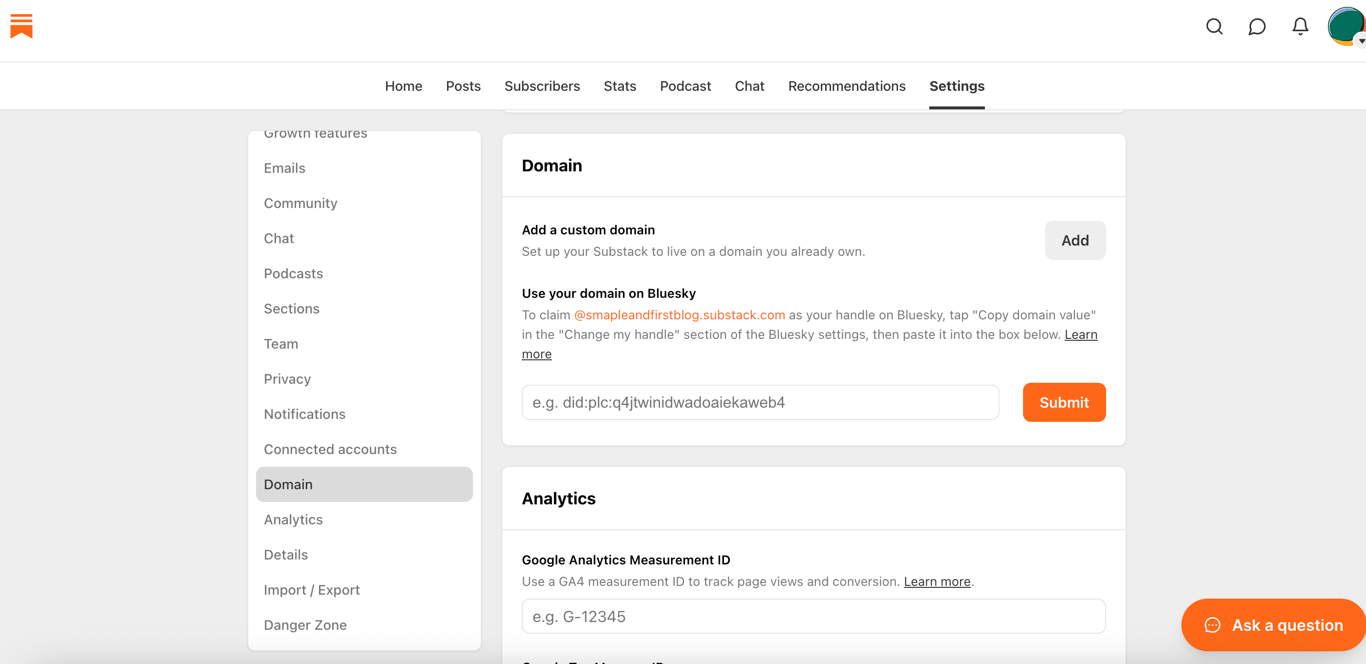
Task: Open the Recommendations tab
Action: tap(846, 86)
